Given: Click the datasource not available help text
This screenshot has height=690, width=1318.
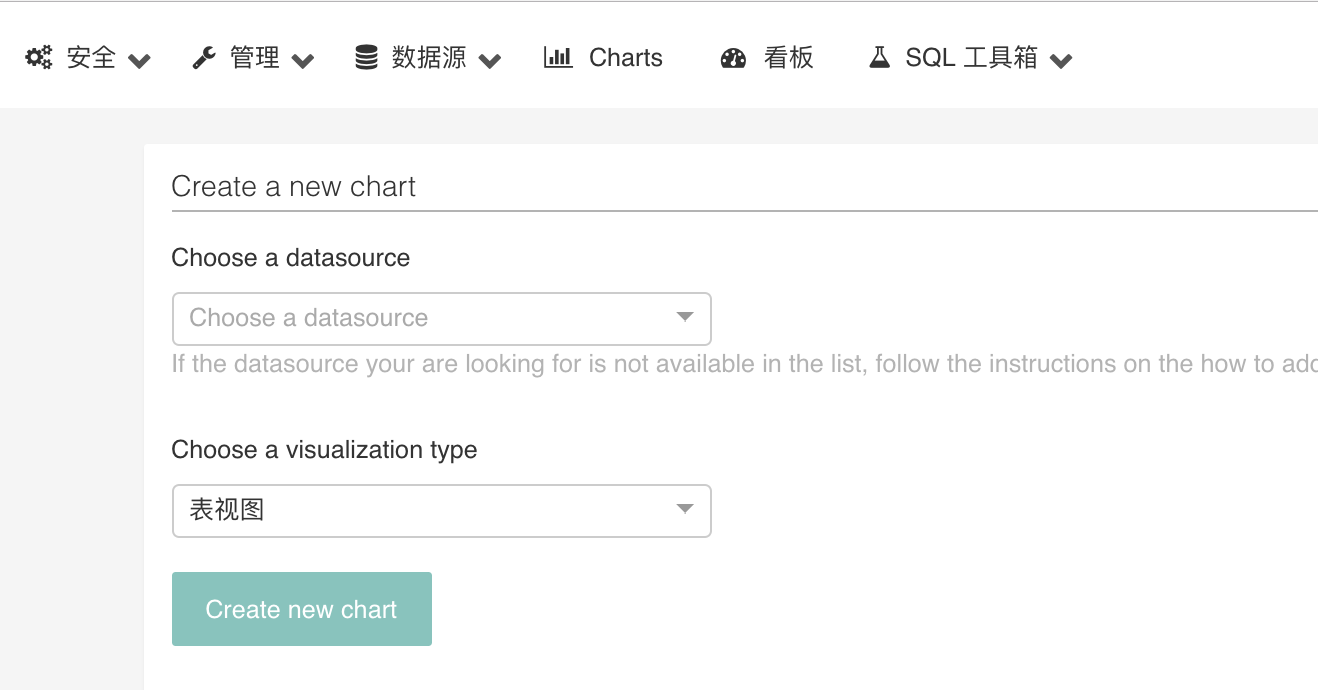Looking at the screenshot, I should [x=745, y=364].
